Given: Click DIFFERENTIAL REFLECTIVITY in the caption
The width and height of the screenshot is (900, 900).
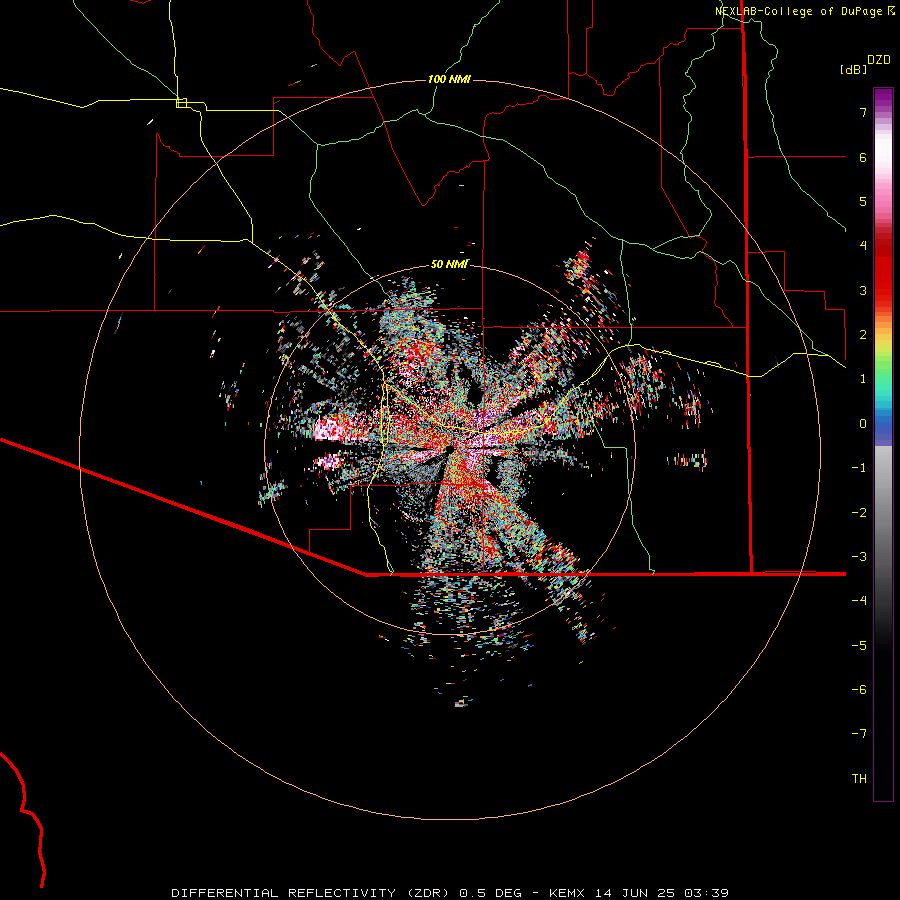Looking at the screenshot, I should tap(284, 893).
